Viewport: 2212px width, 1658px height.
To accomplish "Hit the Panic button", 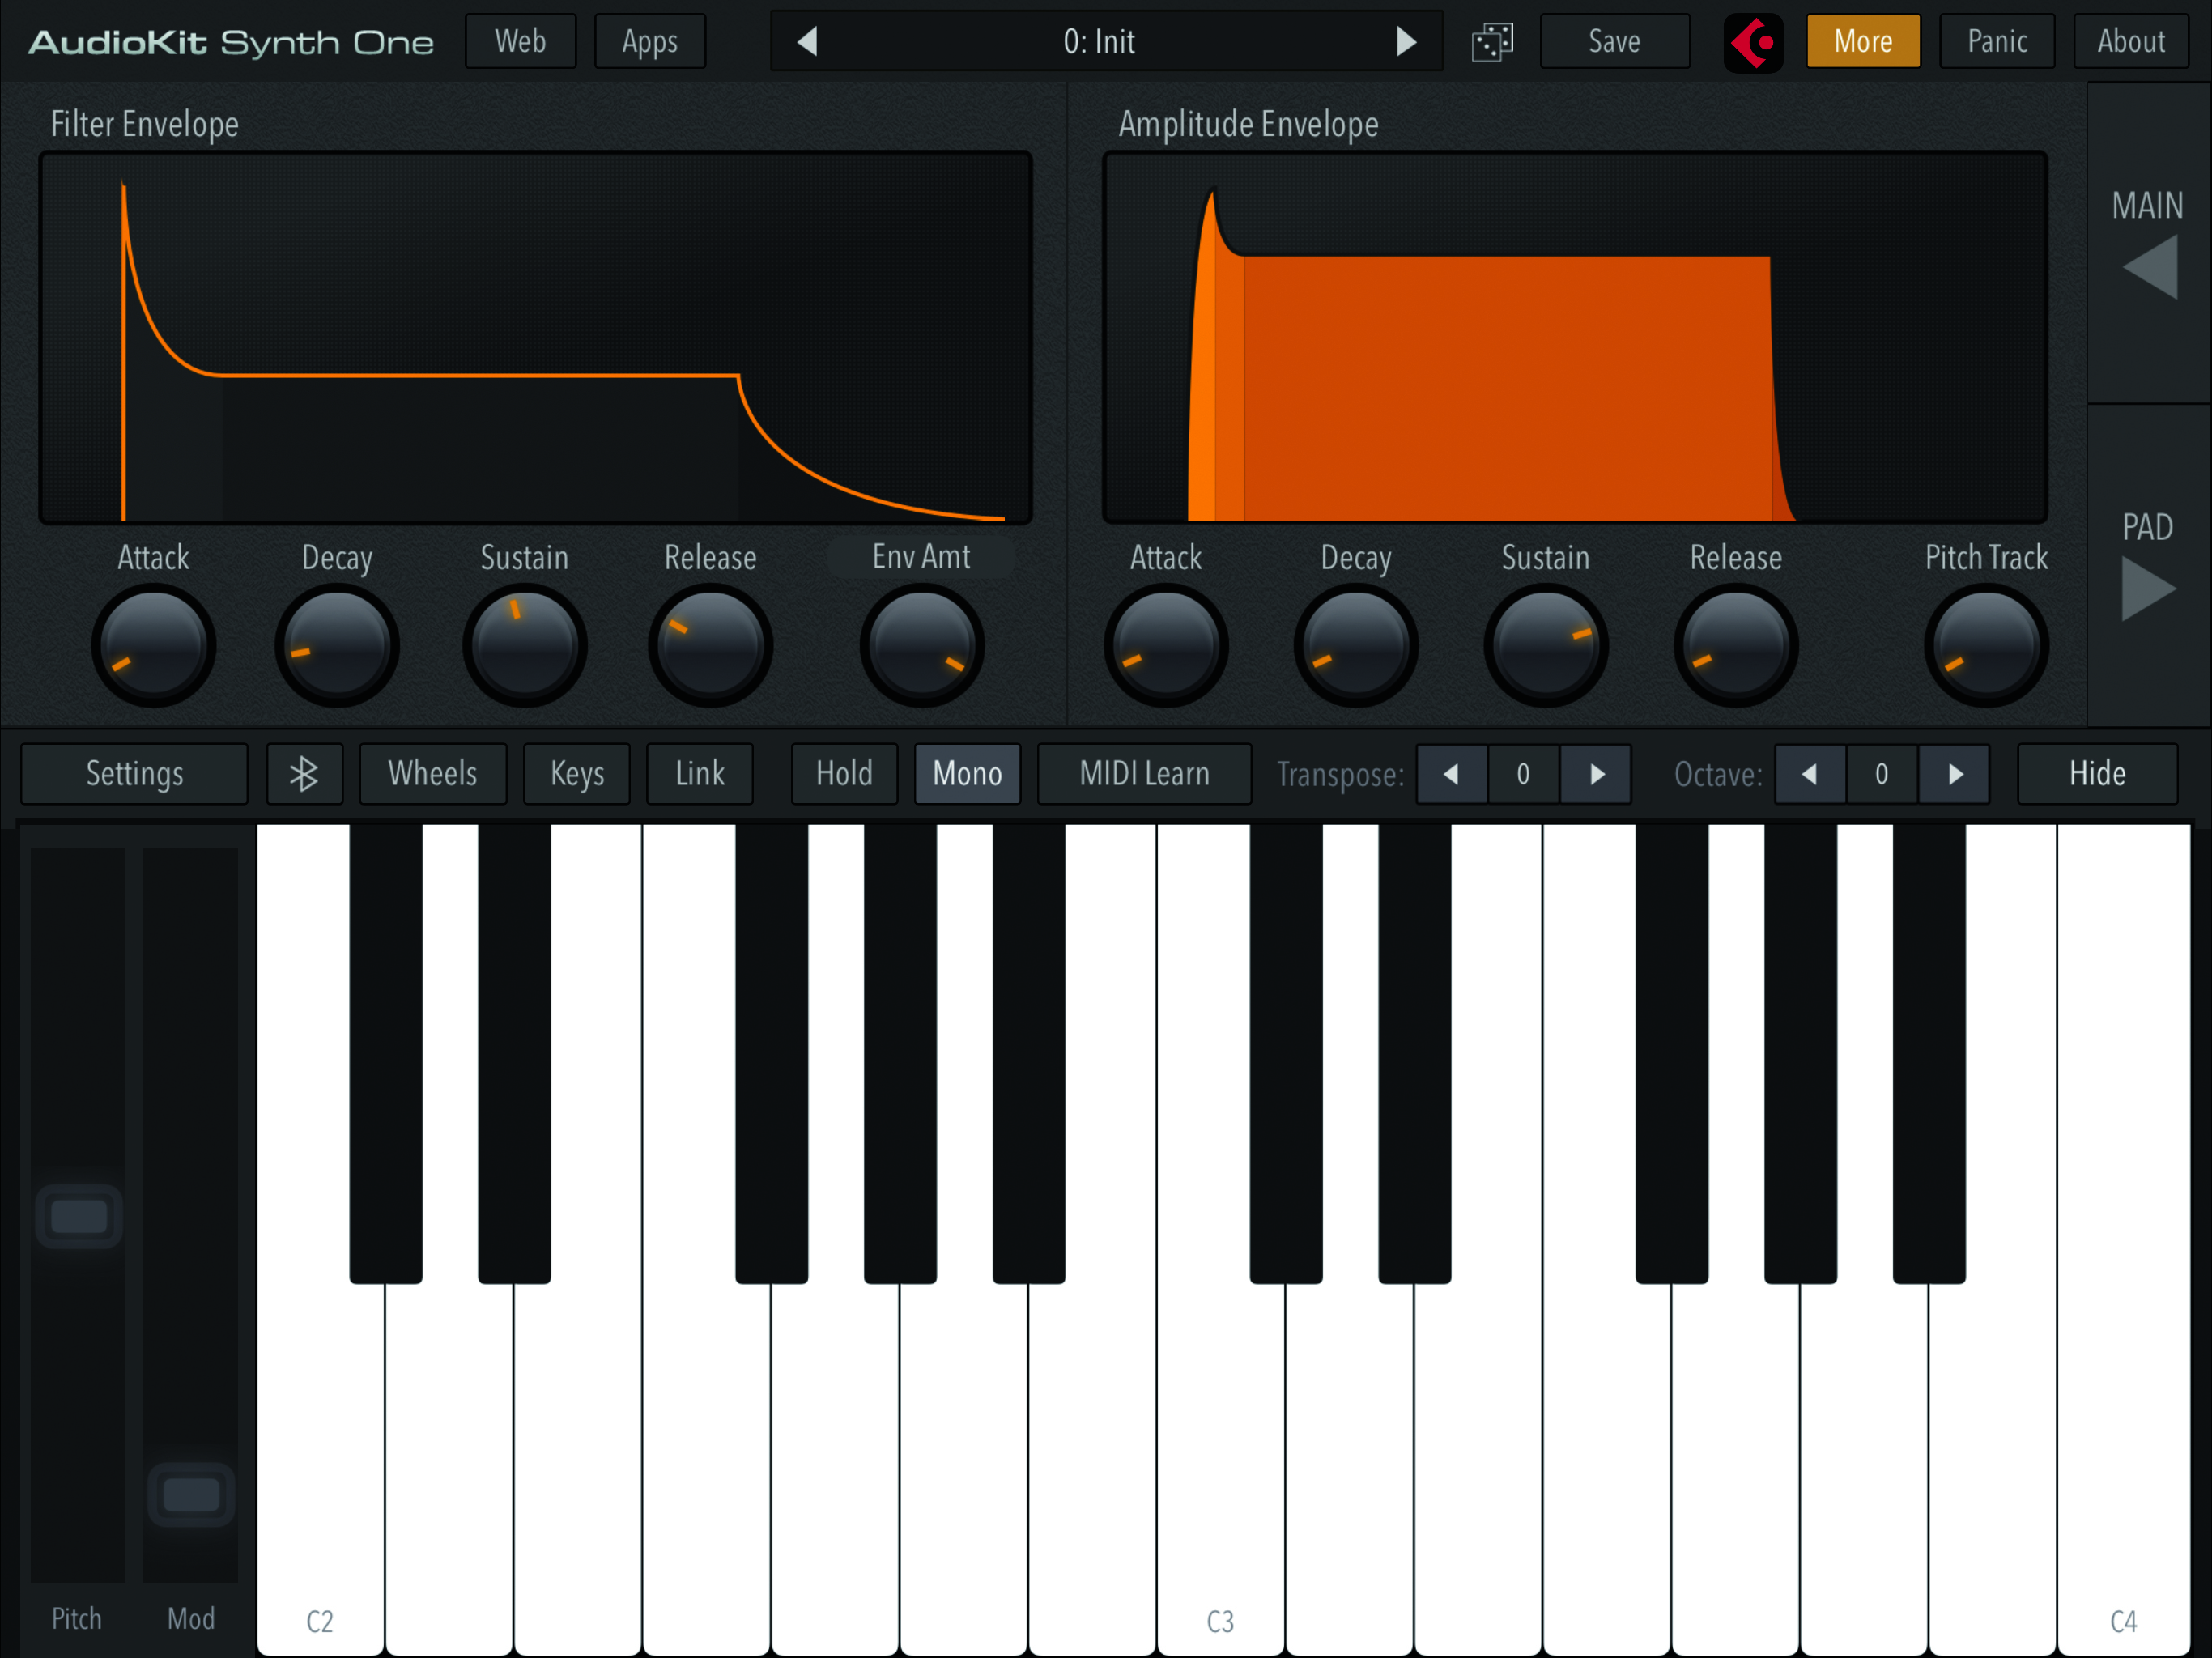I will [x=1997, y=41].
